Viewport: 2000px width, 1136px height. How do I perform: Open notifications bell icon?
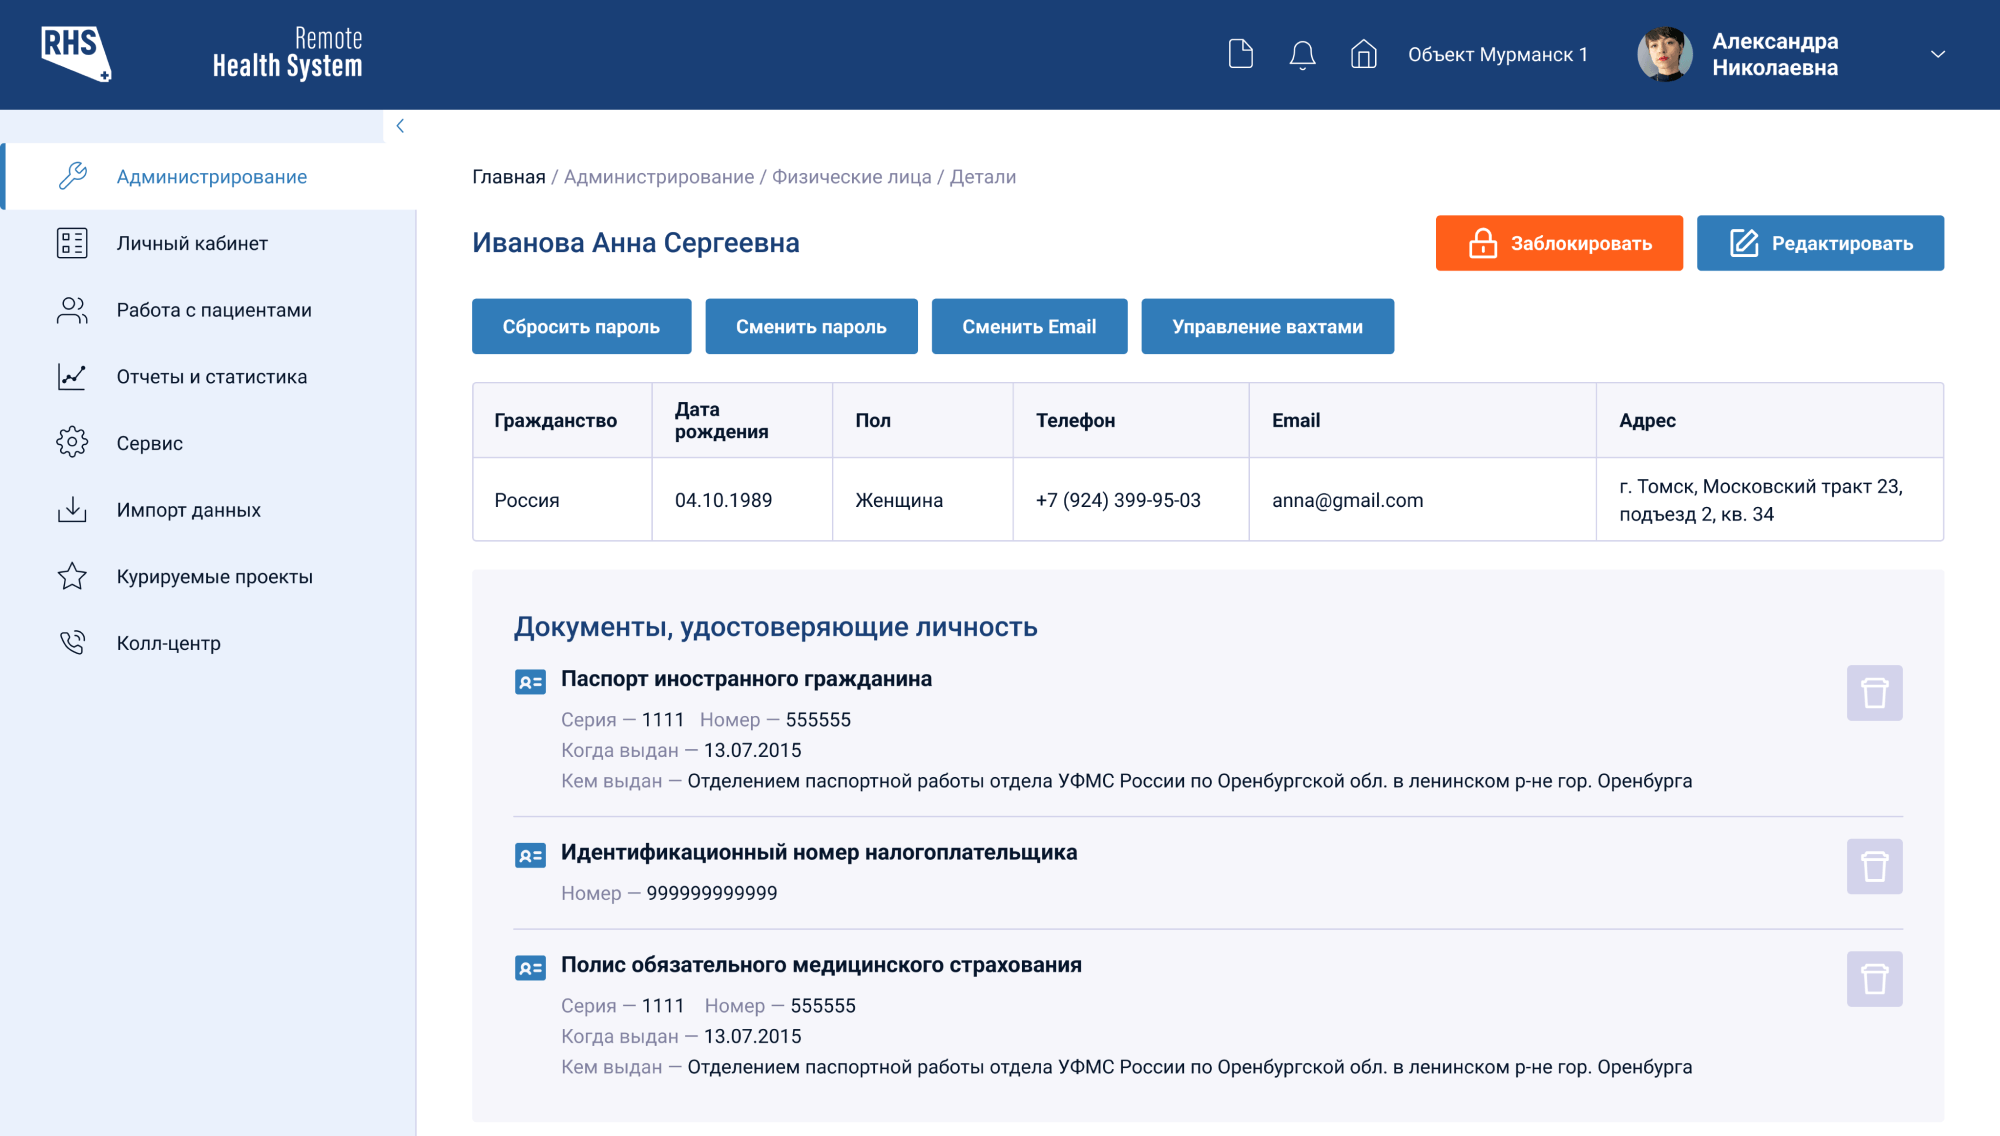(1302, 54)
